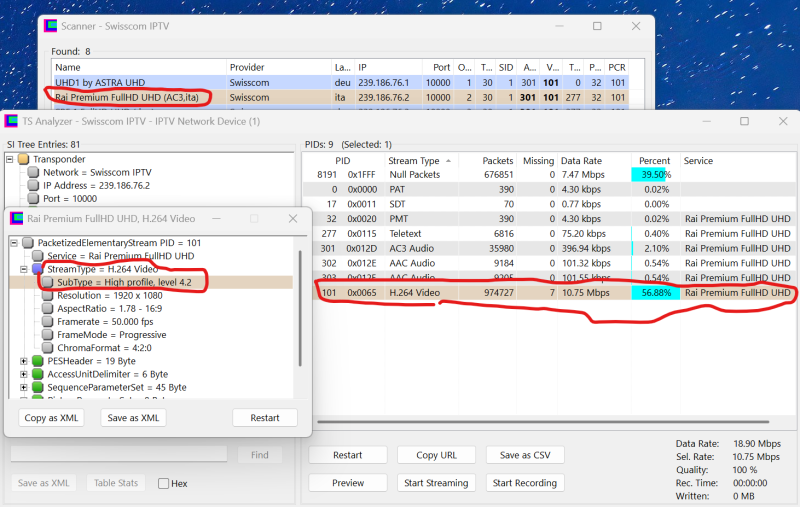Click the blue StreamType H.264 Video node icon
This screenshot has height=507, width=800.
pos(38,269)
